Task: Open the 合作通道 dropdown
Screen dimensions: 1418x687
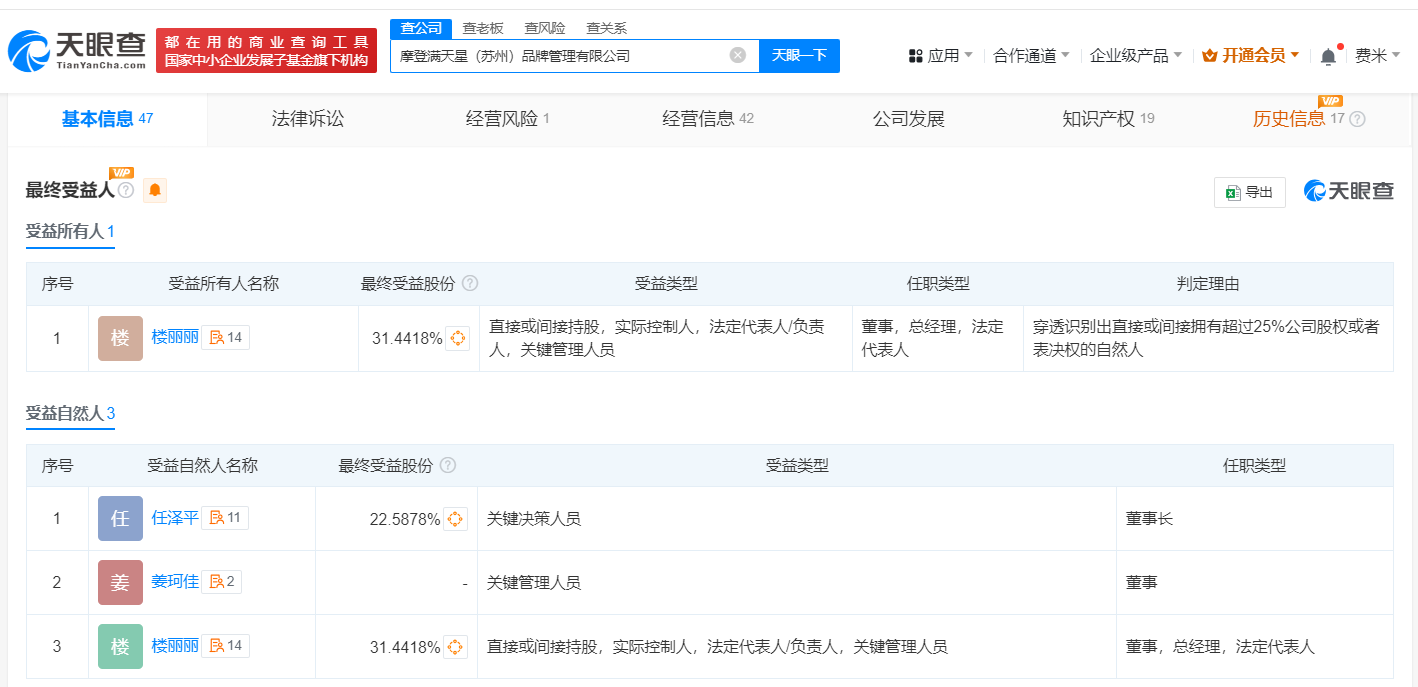Action: click(x=1031, y=56)
